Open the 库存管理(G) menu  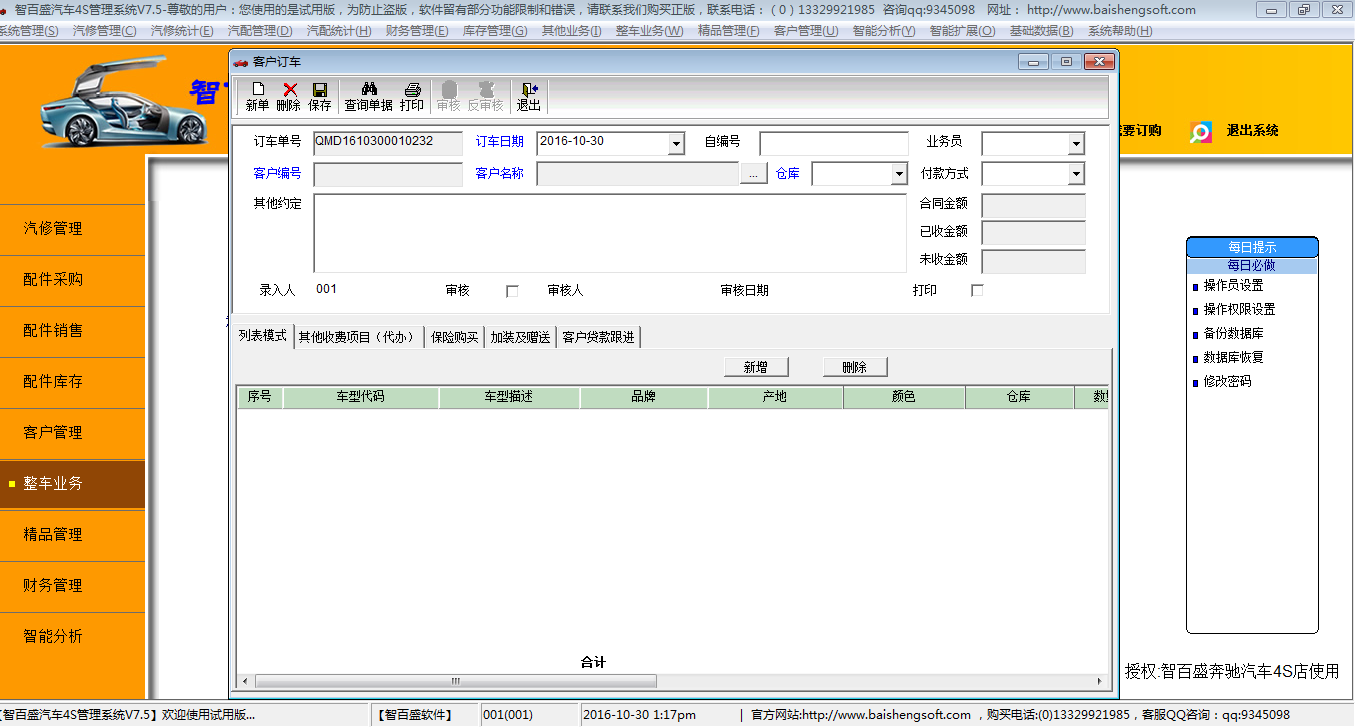(x=495, y=31)
